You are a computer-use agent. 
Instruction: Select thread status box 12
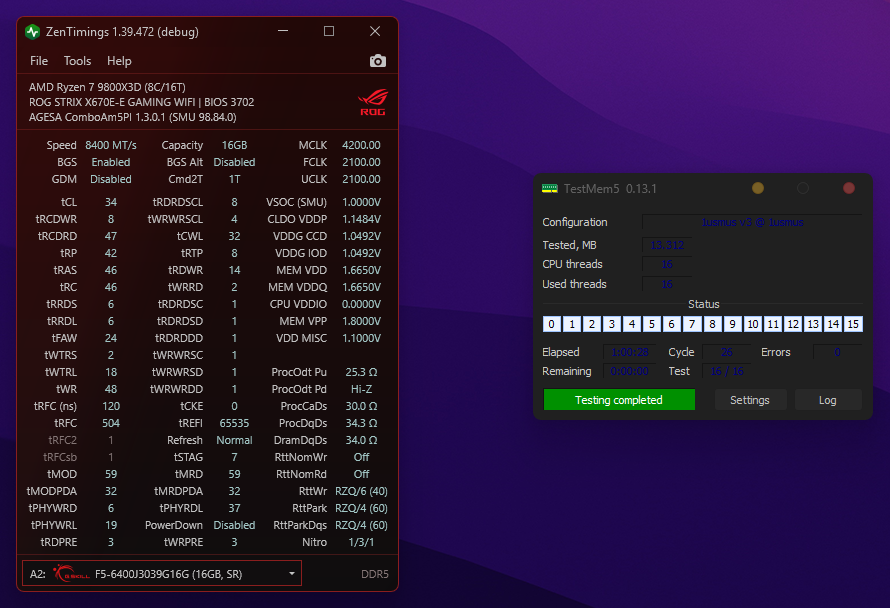coord(793,324)
